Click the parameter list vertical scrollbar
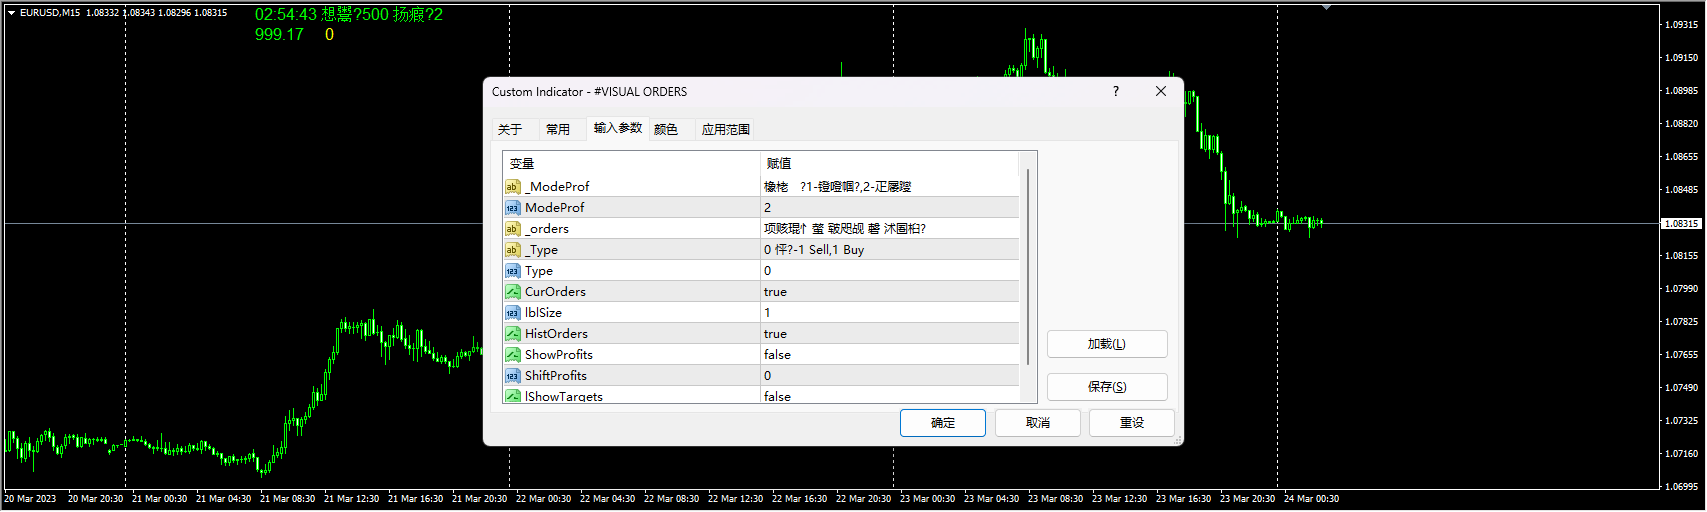Viewport: 1707px width, 512px height. 1027,270
